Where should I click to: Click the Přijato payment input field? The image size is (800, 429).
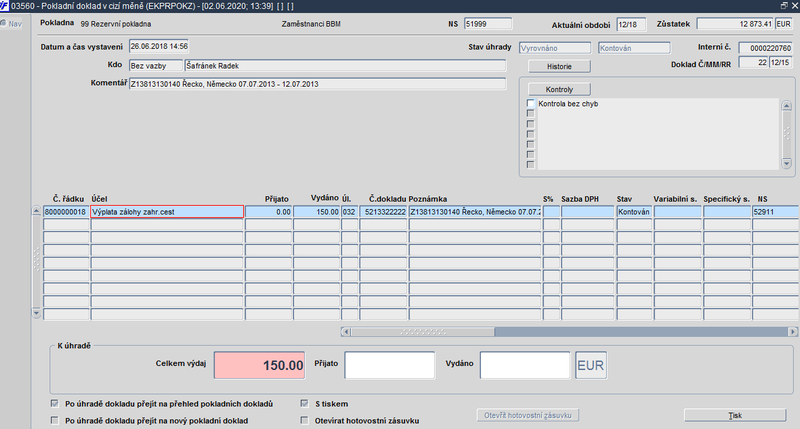390,365
